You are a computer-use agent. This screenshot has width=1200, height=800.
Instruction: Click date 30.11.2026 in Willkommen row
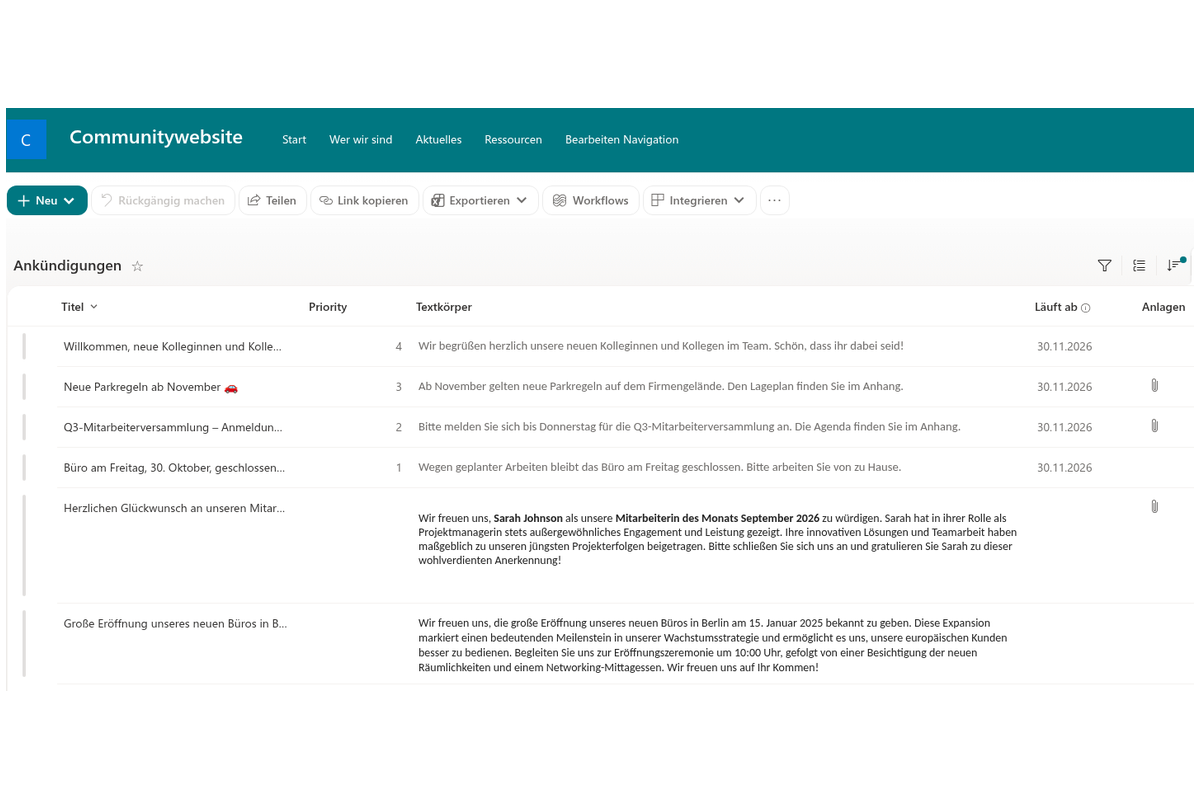click(x=1064, y=347)
